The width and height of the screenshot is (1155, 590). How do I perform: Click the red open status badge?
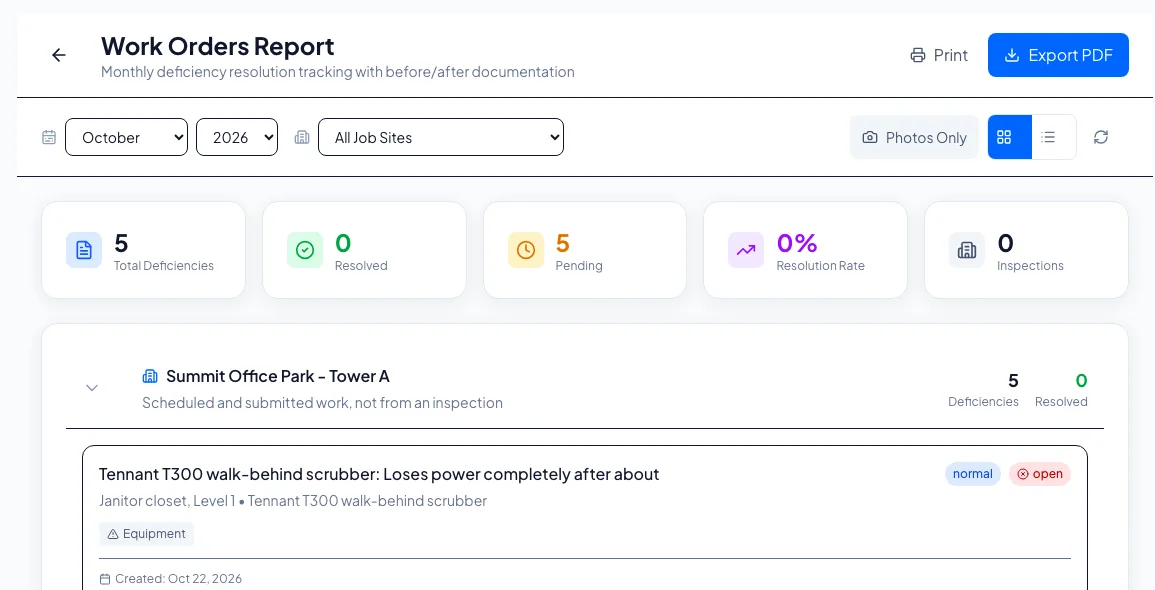coord(1040,474)
